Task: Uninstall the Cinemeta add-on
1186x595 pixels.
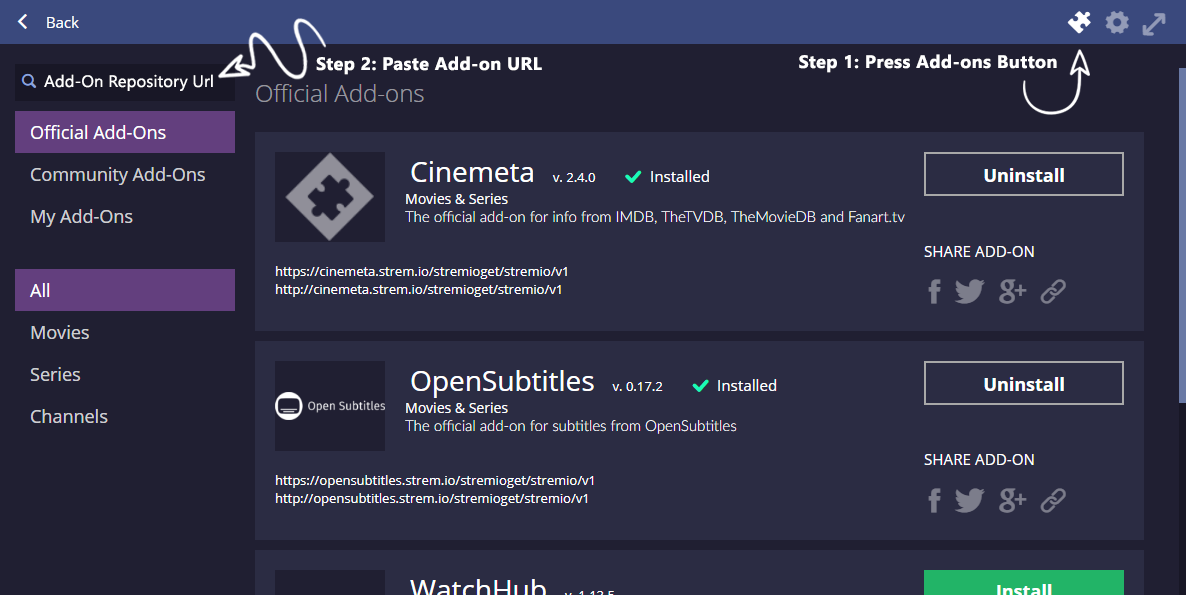Action: (1023, 173)
